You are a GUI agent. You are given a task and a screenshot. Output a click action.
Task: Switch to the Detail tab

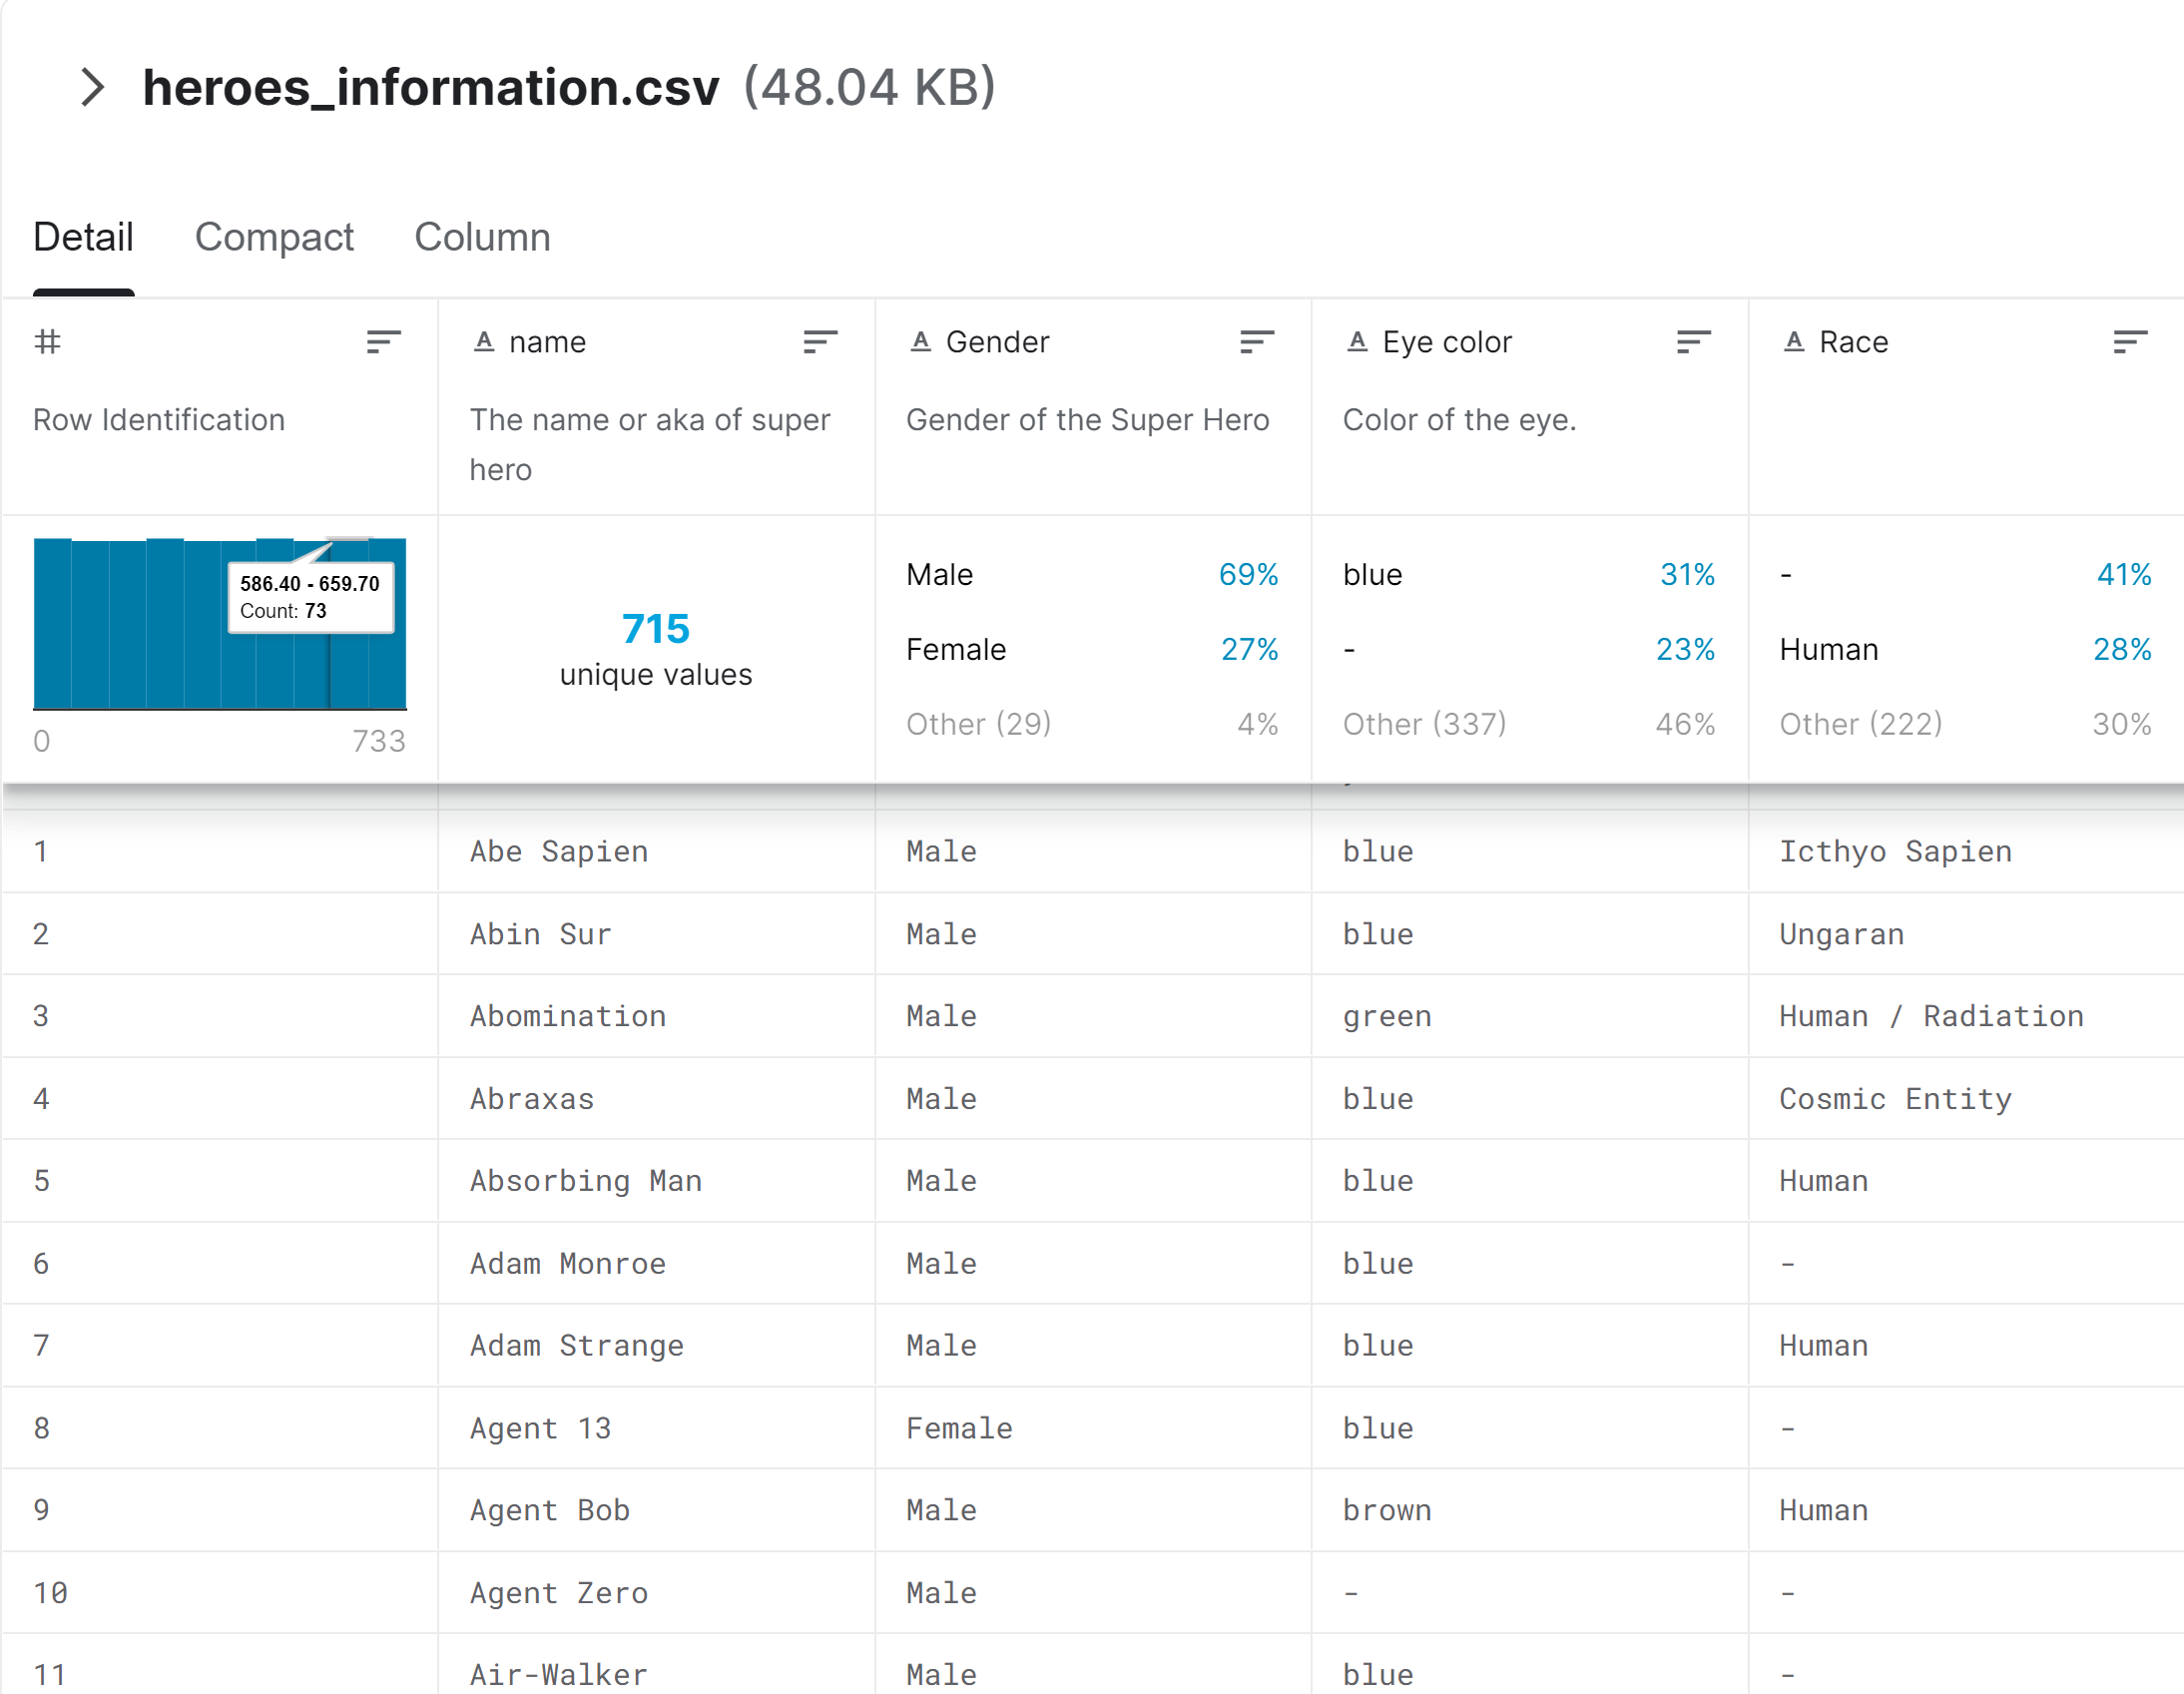coord(83,238)
